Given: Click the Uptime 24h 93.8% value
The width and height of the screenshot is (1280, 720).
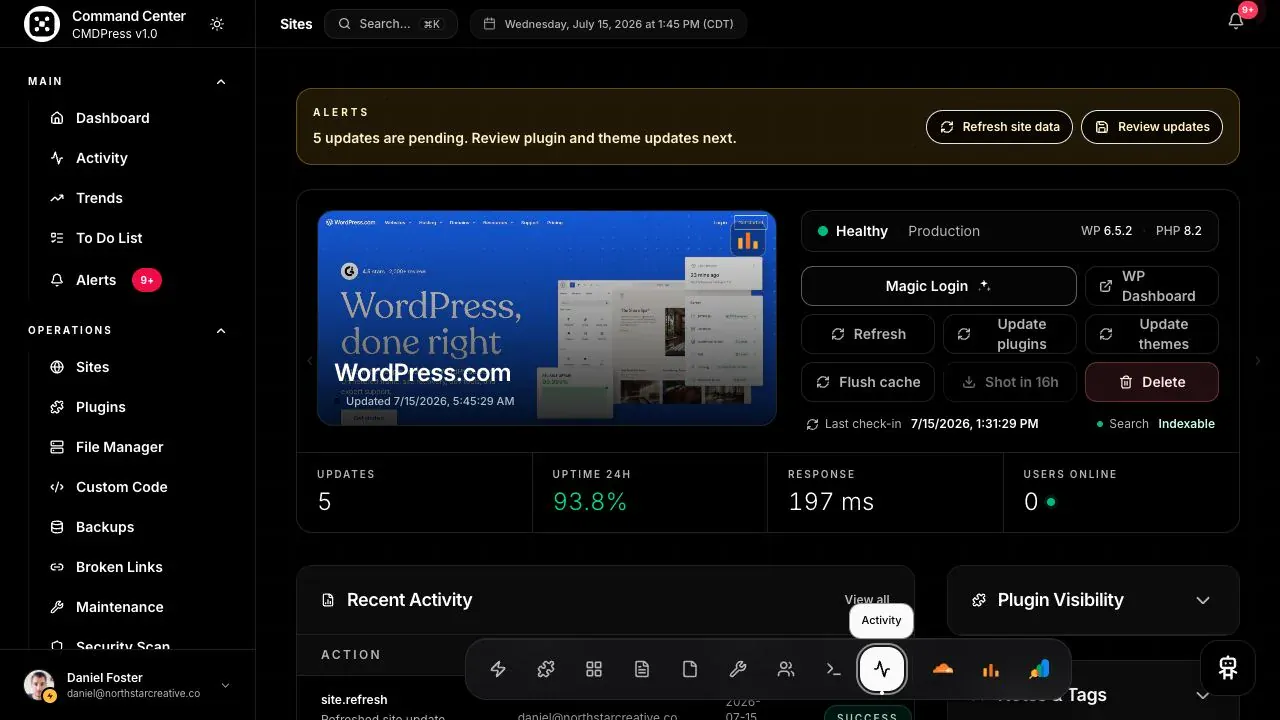Looking at the screenshot, I should tap(590, 502).
